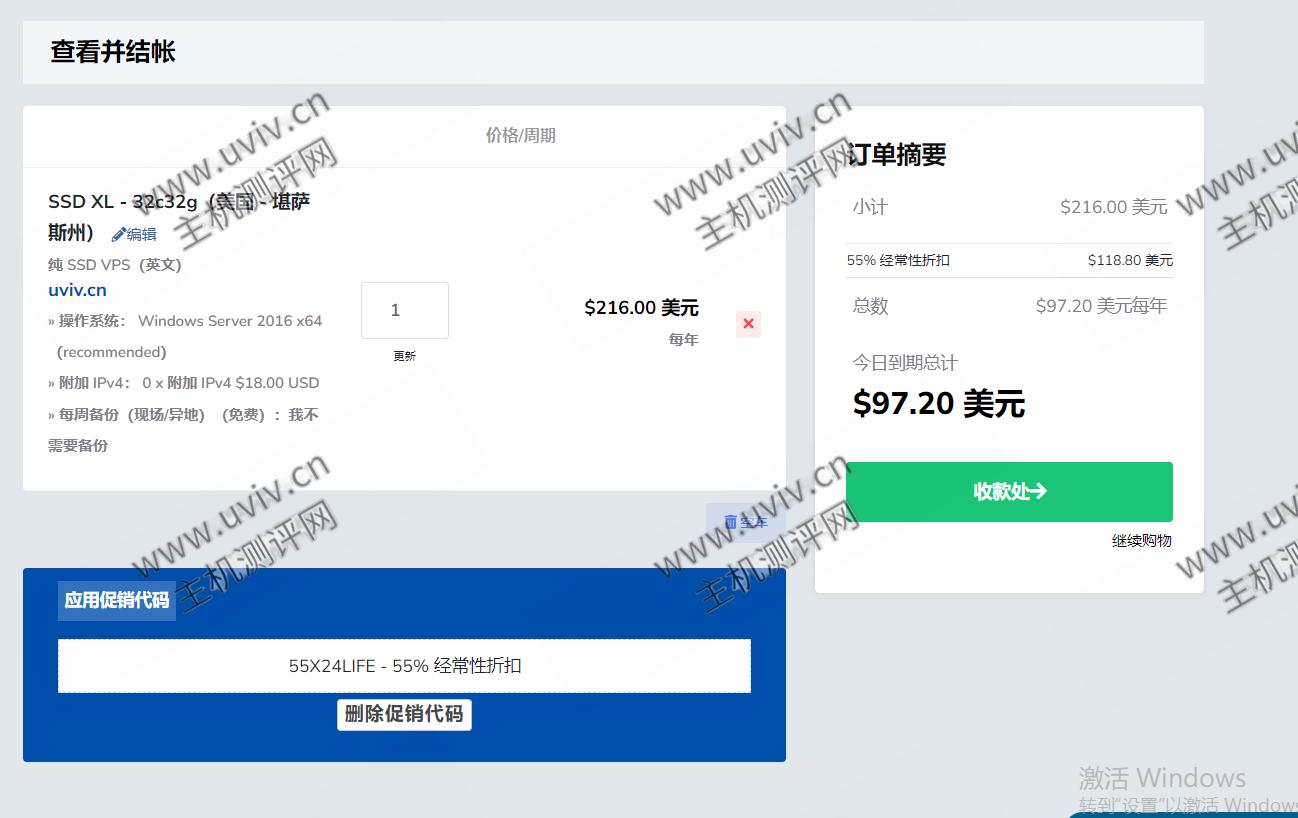Click the 查看并结帐 page heading
Screen dimensions: 1298x818
113,52
